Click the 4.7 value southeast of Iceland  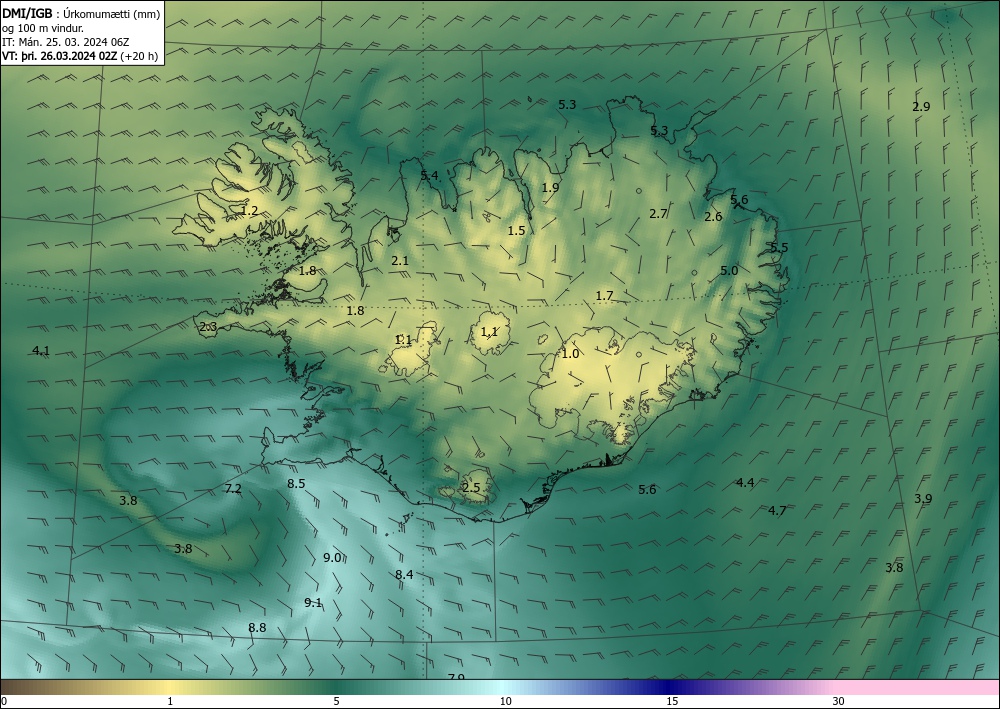point(777,510)
